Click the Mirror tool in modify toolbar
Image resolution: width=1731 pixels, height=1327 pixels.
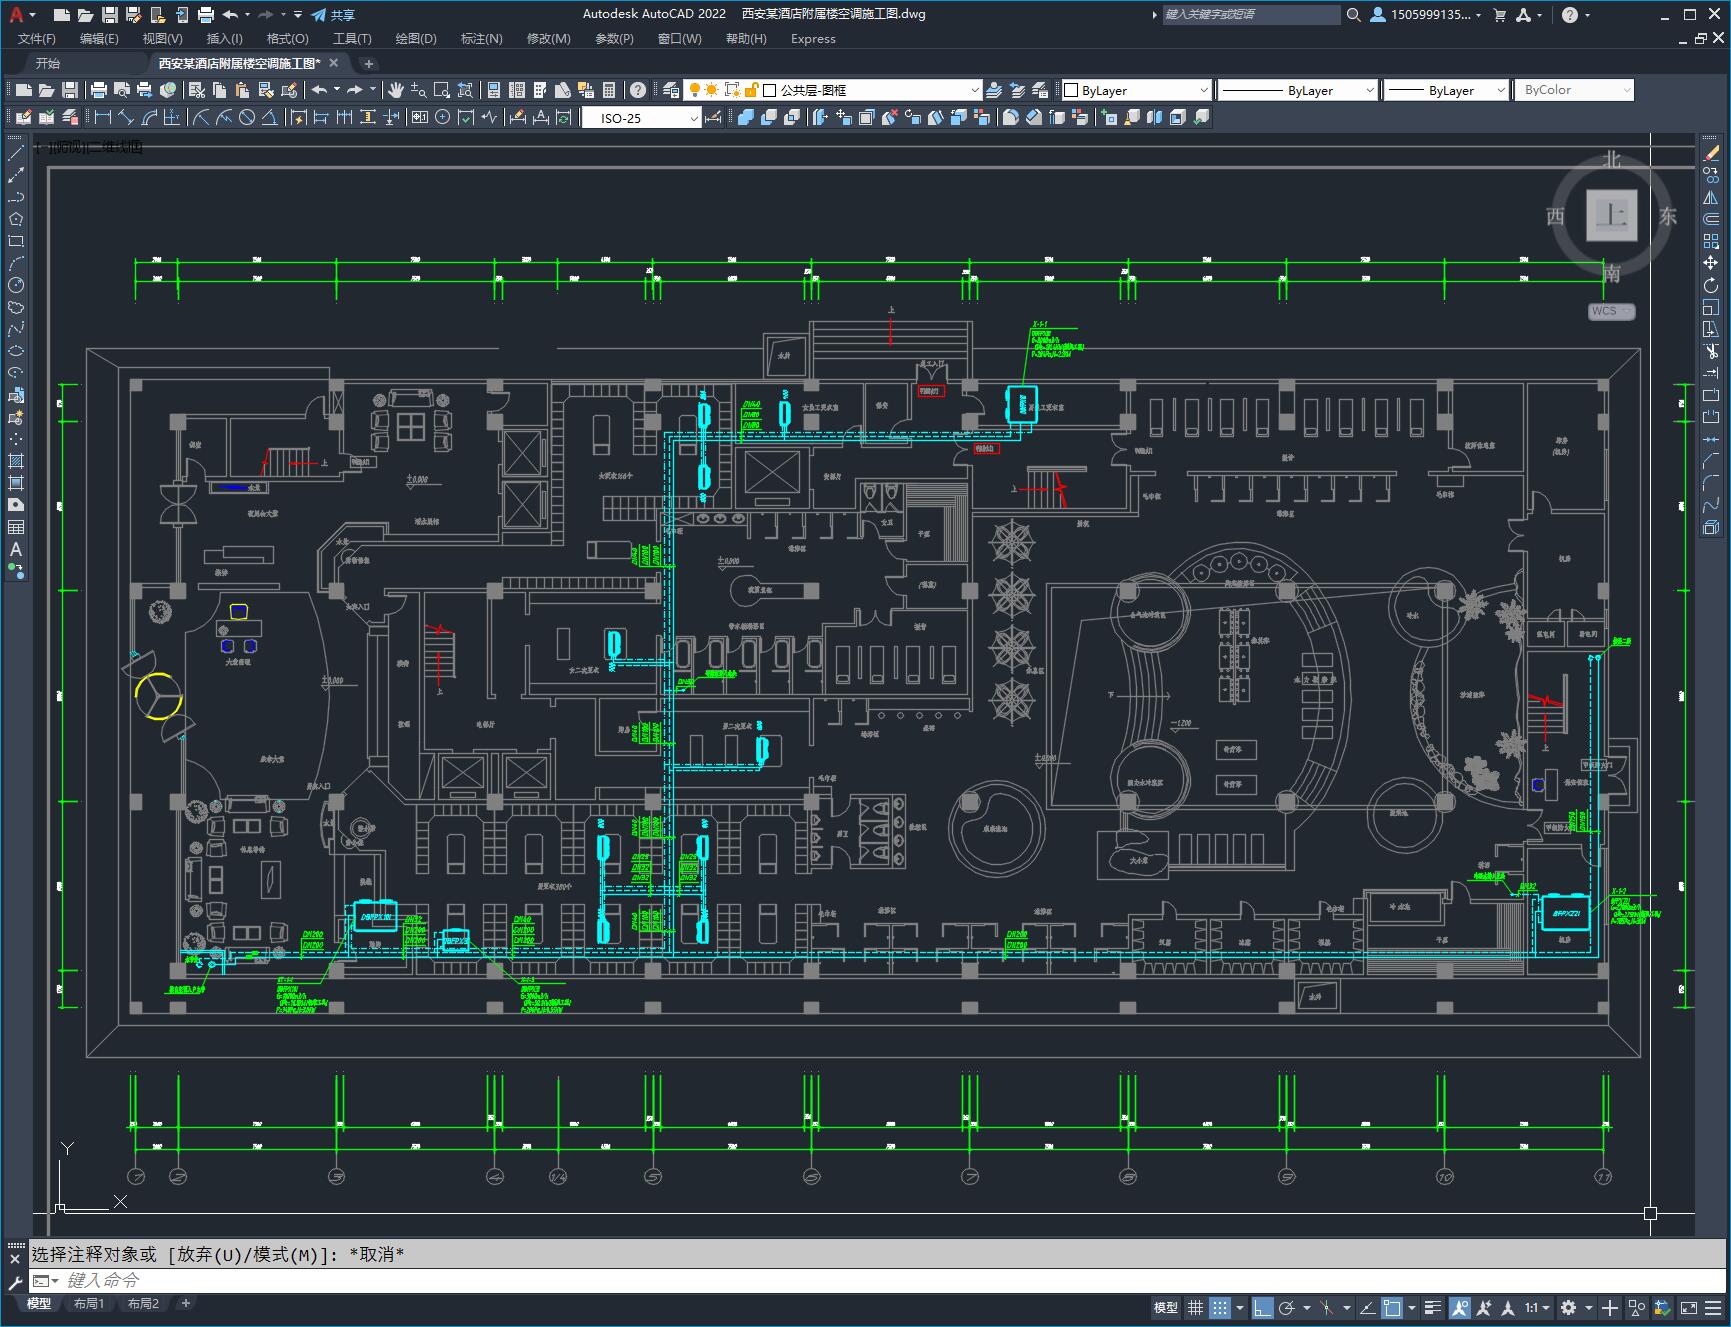click(1711, 197)
